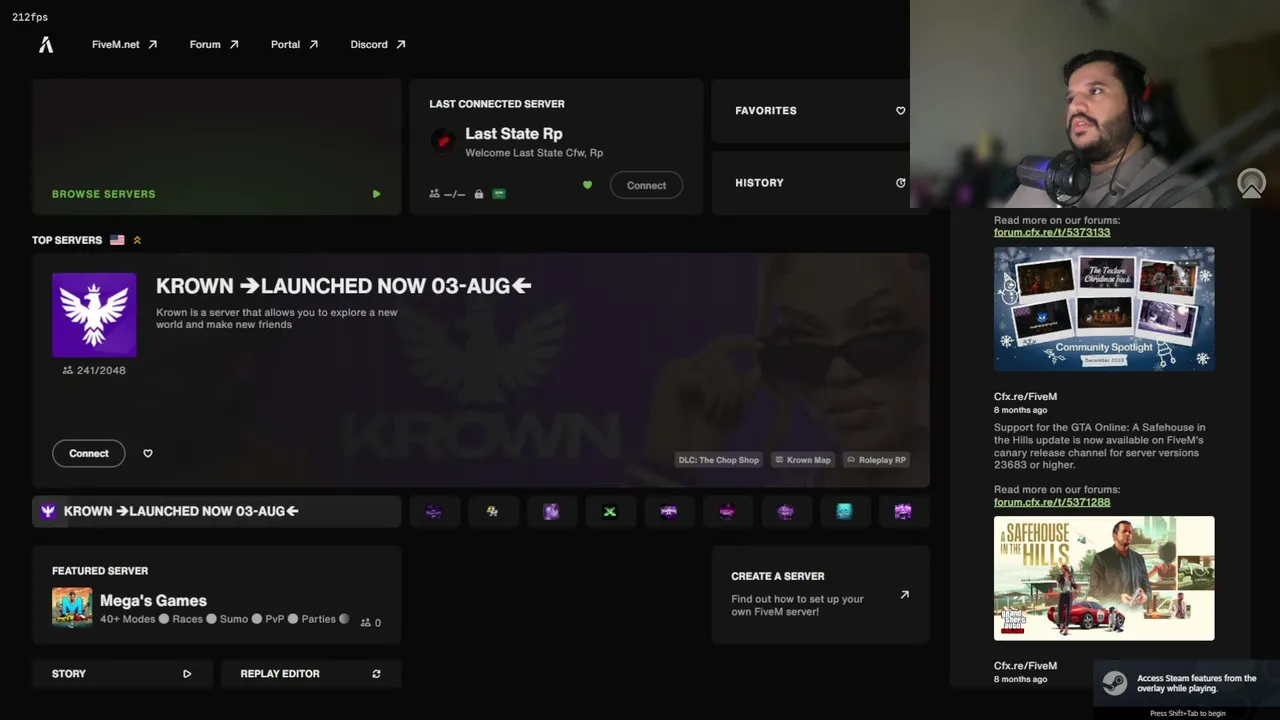The height and width of the screenshot is (720, 1280).
Task: Select the green X server icon
Action: tap(610, 511)
